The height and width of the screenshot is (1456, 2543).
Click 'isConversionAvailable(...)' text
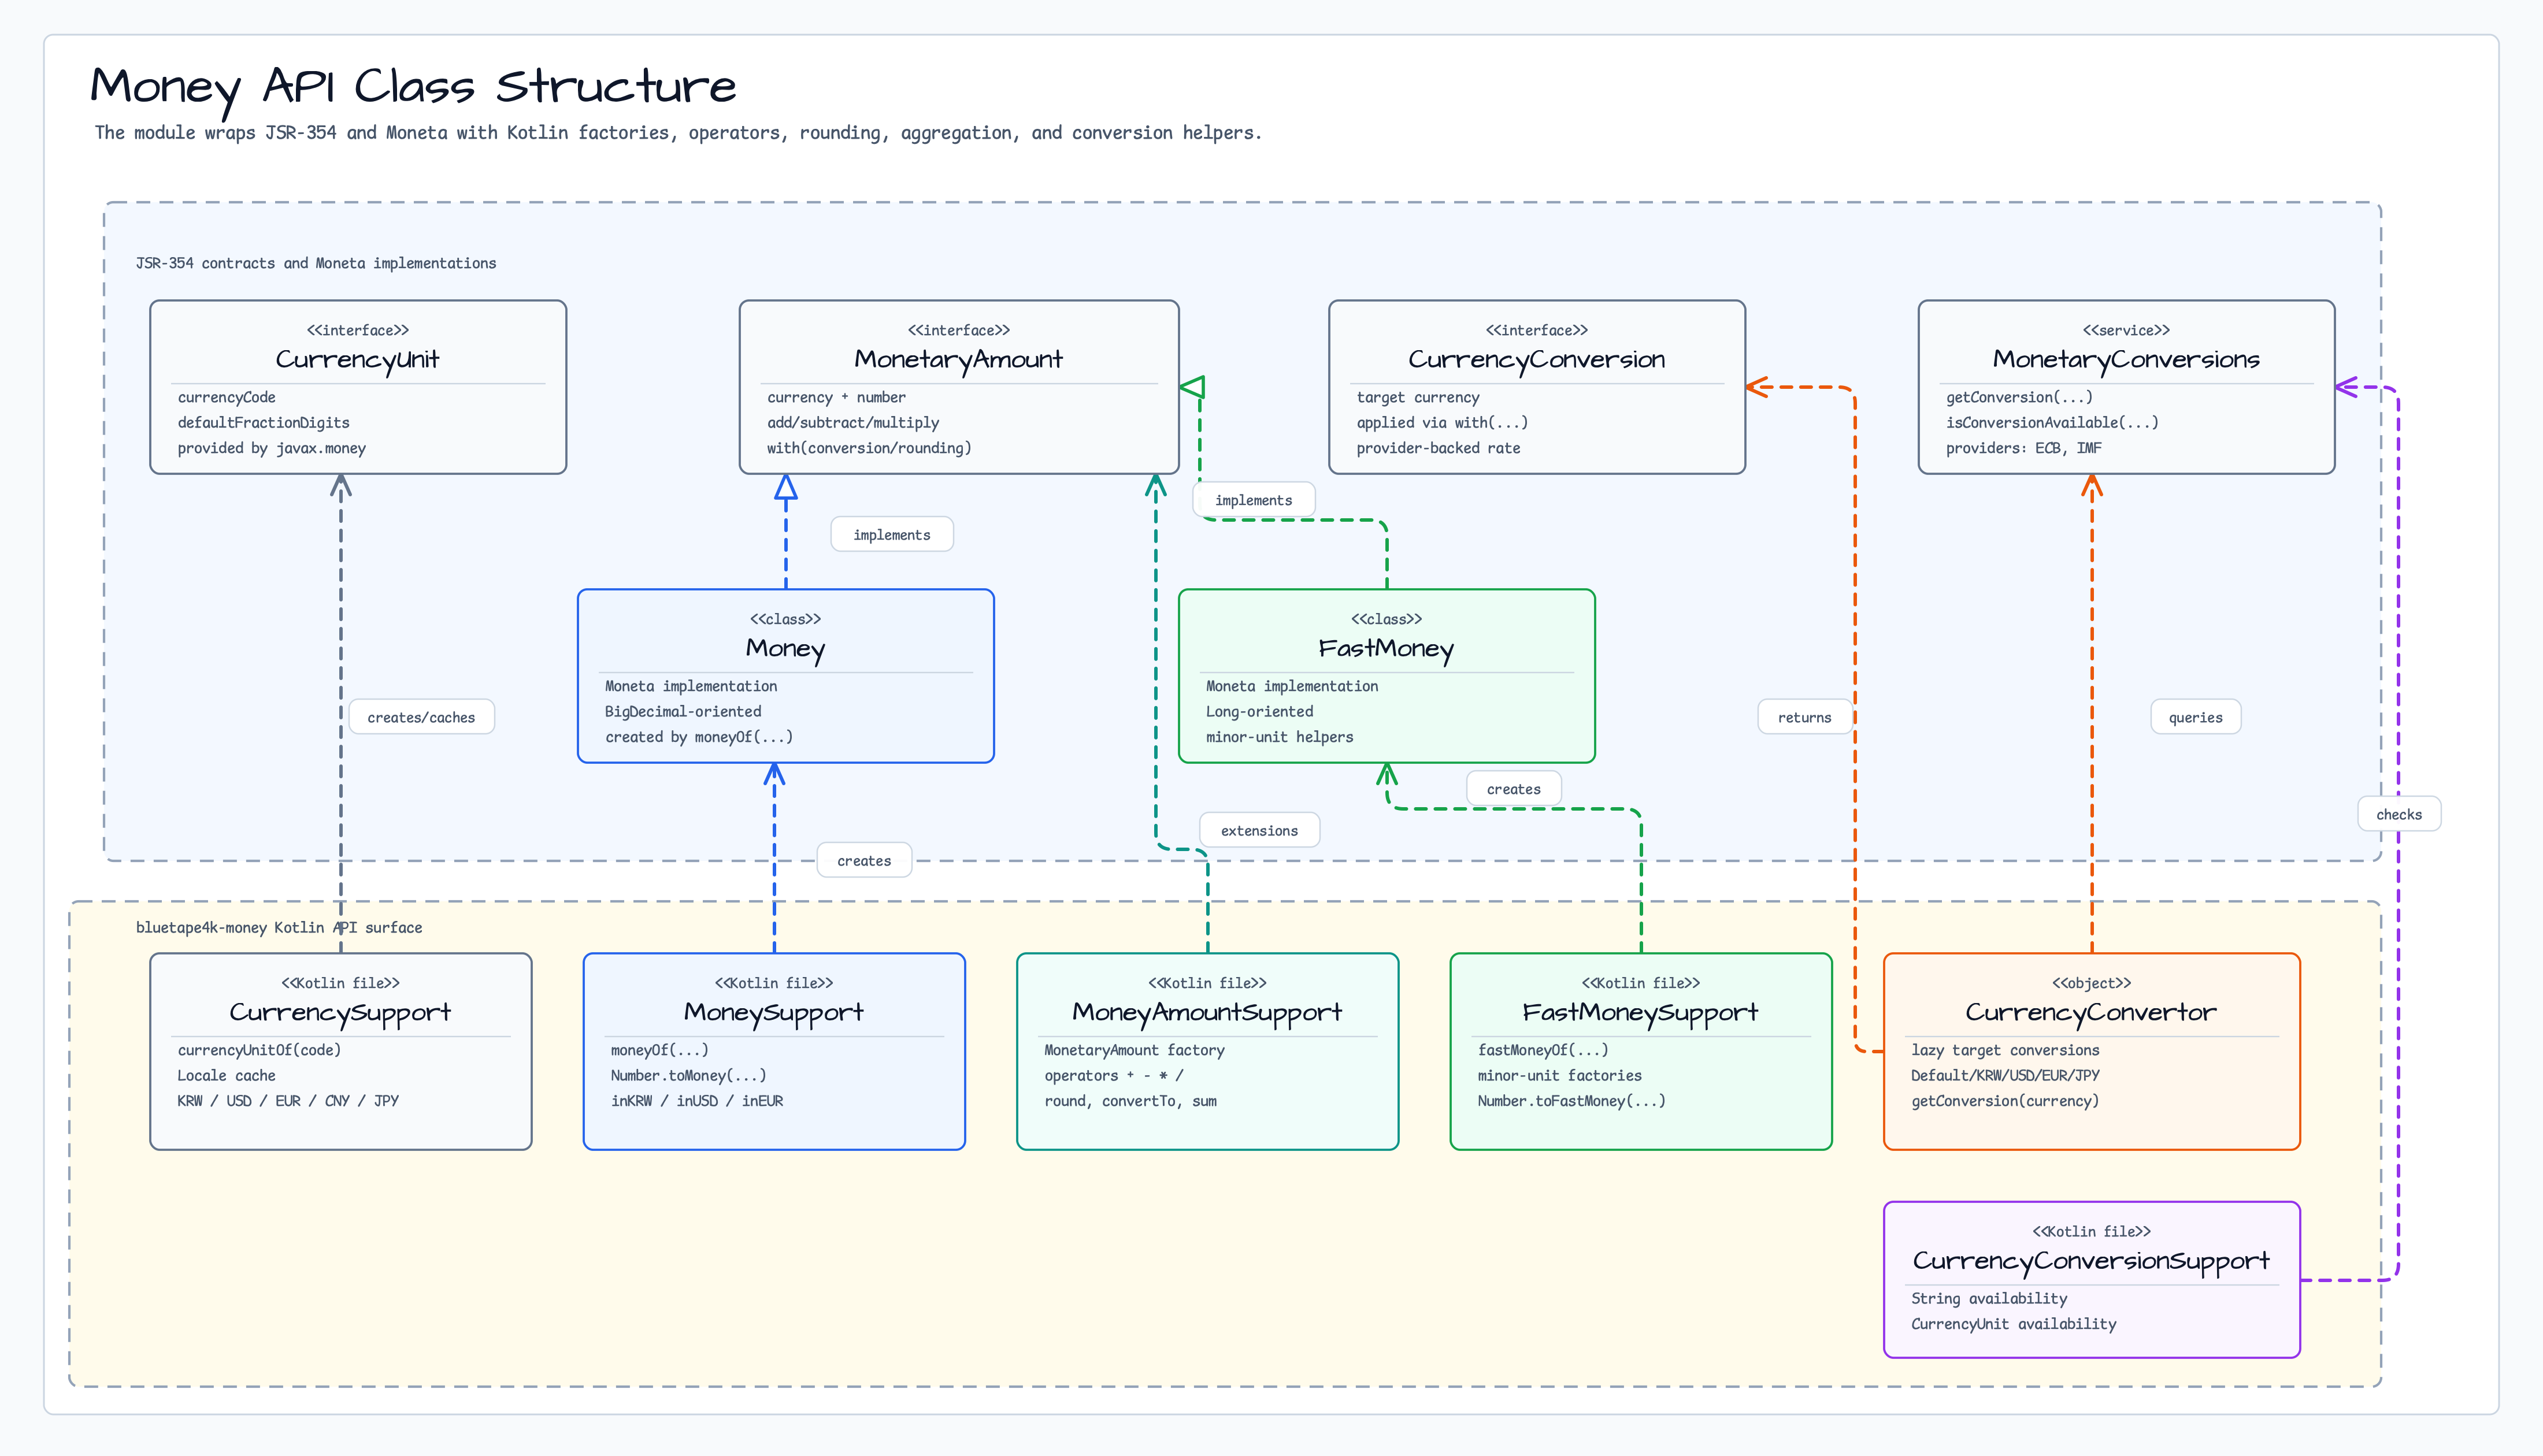pyautogui.click(x=2052, y=422)
